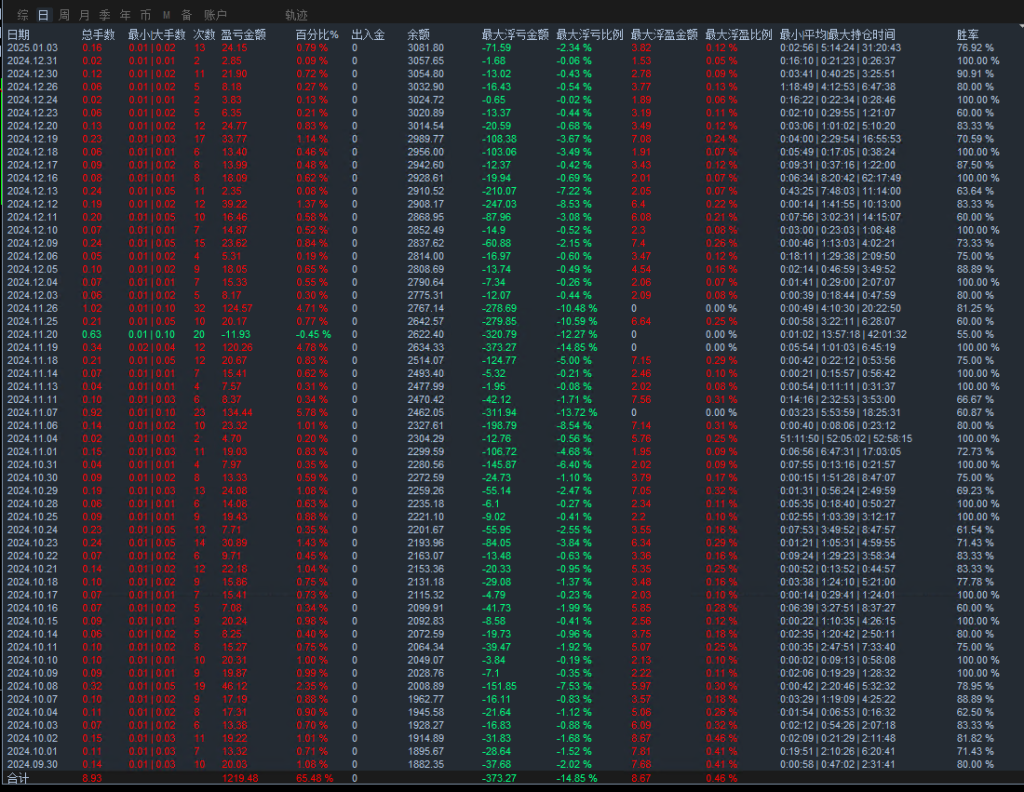Select the 币 (currency) tab
The height and width of the screenshot is (792, 1024).
[x=145, y=15]
